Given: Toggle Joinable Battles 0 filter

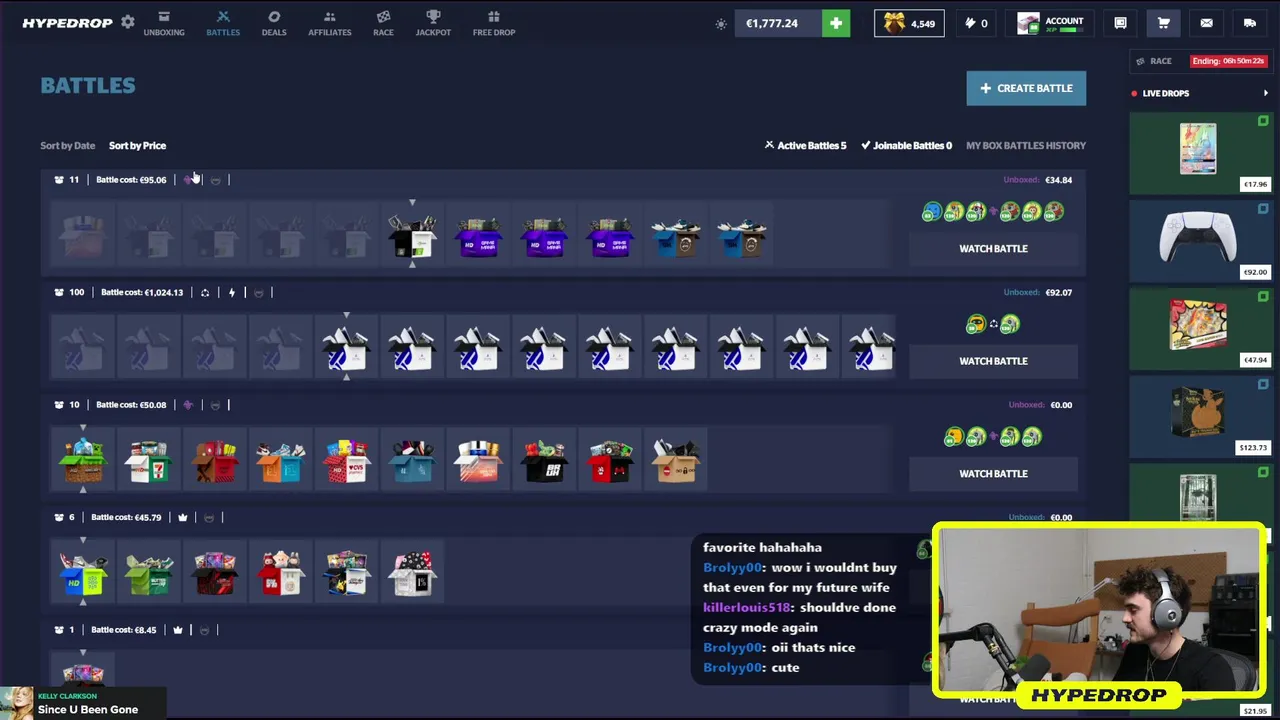Looking at the screenshot, I should 907,146.
